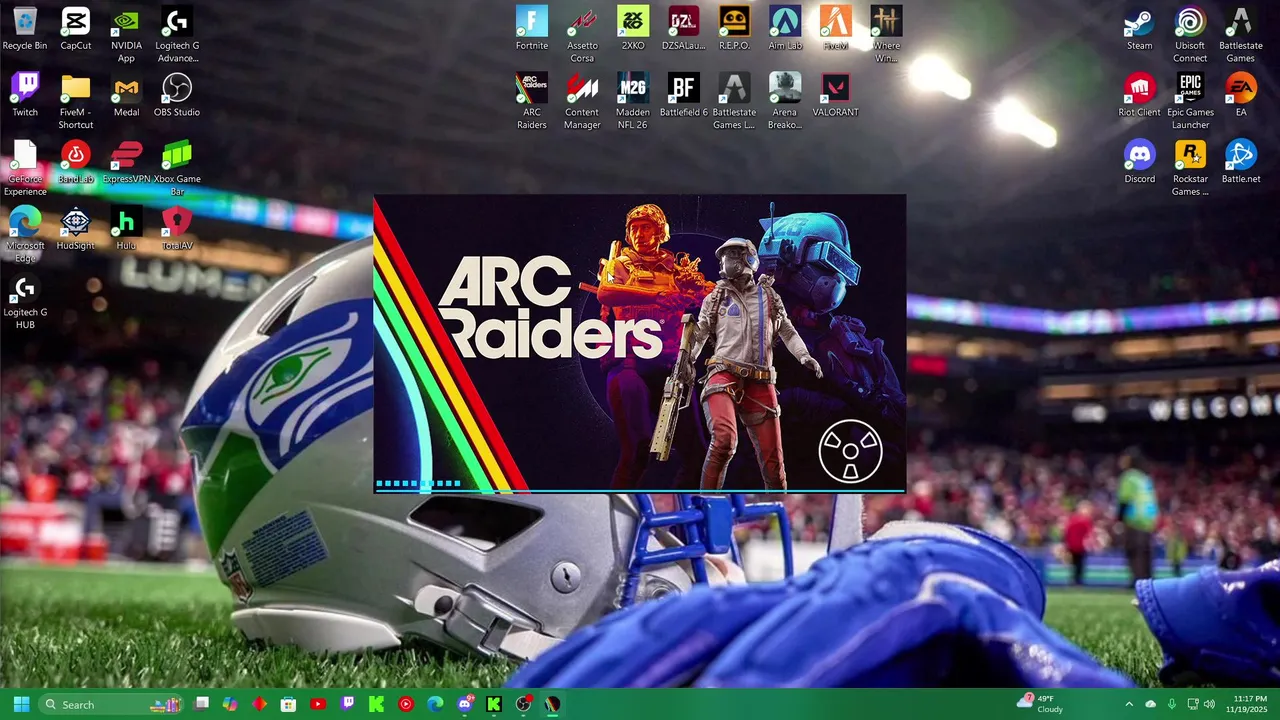Launch Battle.net desktop shortcut

[1240, 161]
